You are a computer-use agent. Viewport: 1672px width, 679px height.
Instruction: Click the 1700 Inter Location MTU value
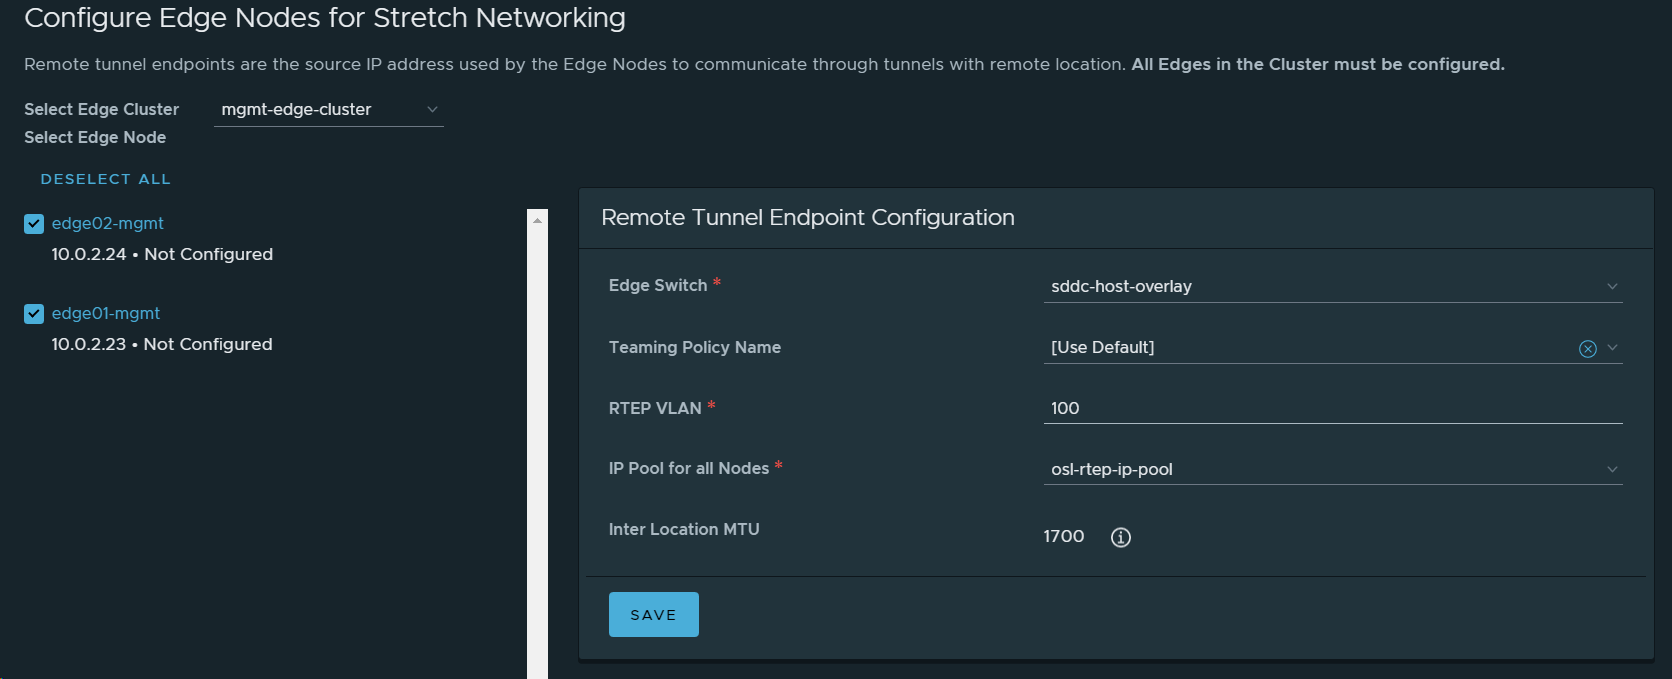click(x=1063, y=537)
